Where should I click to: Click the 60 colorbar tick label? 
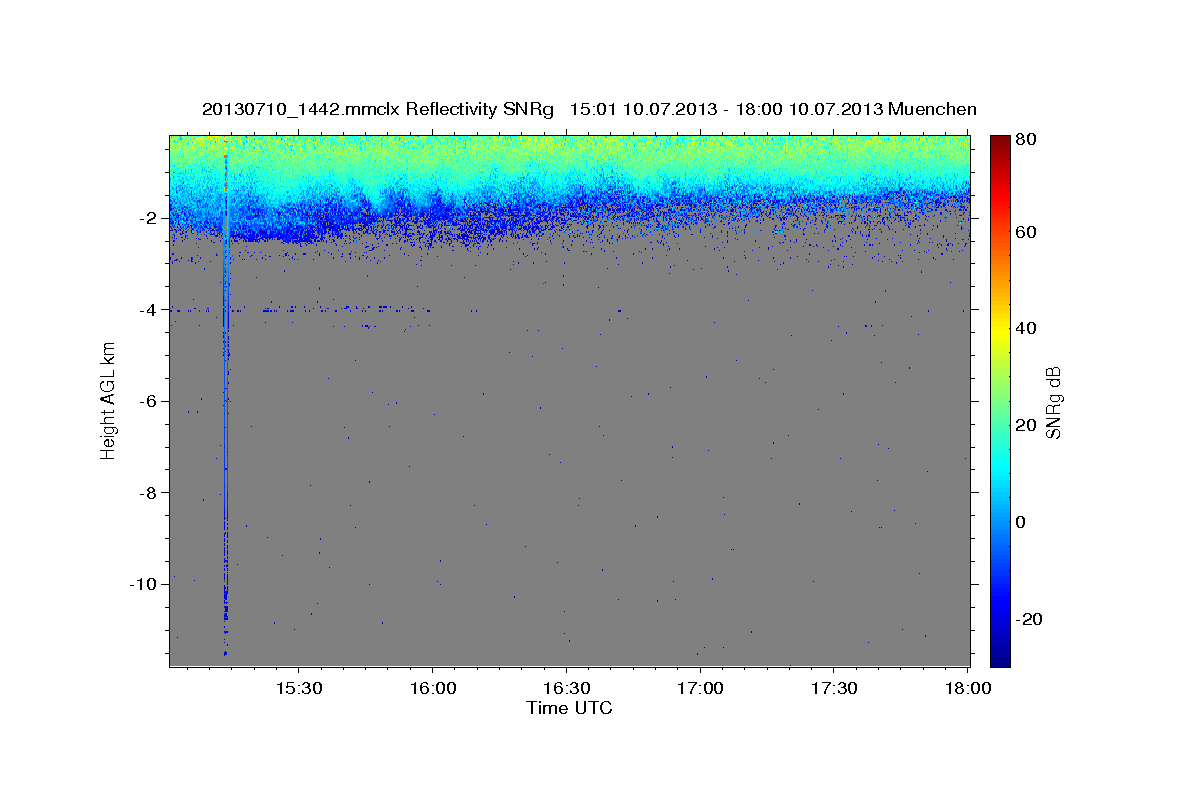1025,232
